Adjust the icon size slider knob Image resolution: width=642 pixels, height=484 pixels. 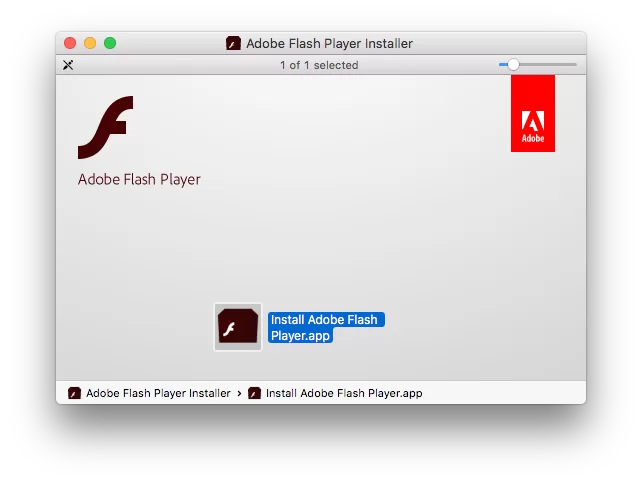click(x=513, y=65)
